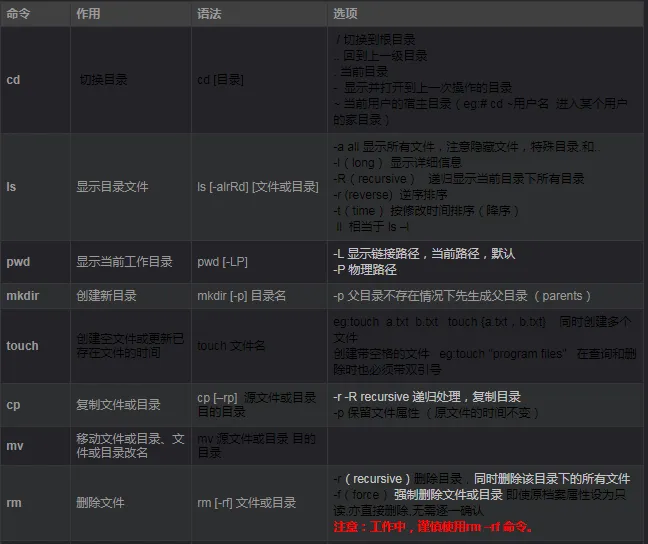Click the '-r -R recursive 递归处理' line

click(427, 397)
